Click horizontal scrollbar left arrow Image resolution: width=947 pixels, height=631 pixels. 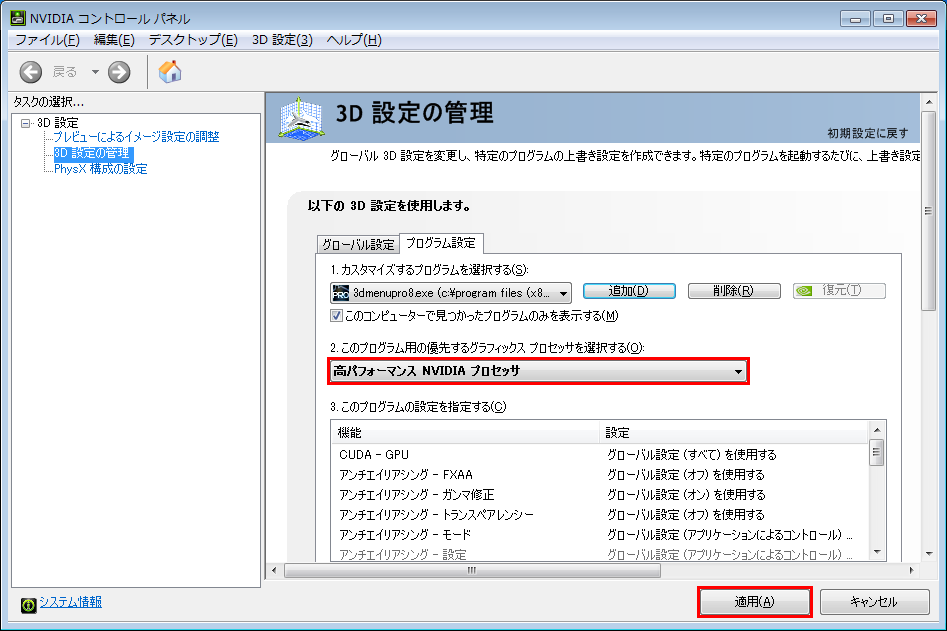[x=274, y=570]
